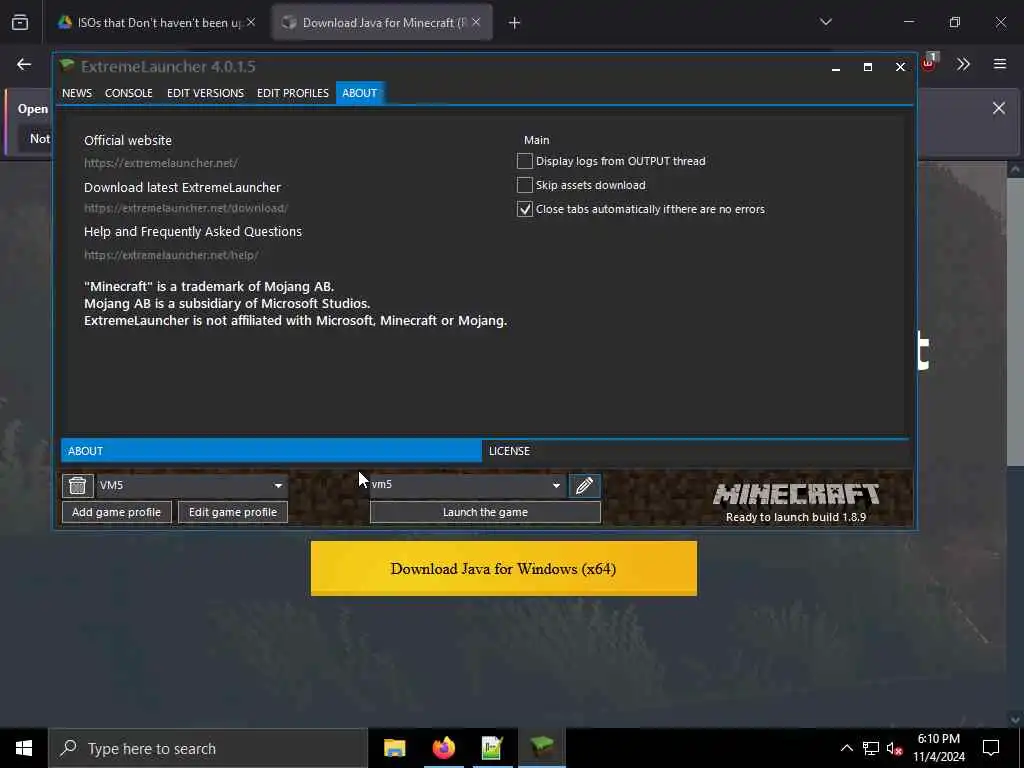The height and width of the screenshot is (768, 1024).
Task: Go back in the browser
Action: [24, 64]
